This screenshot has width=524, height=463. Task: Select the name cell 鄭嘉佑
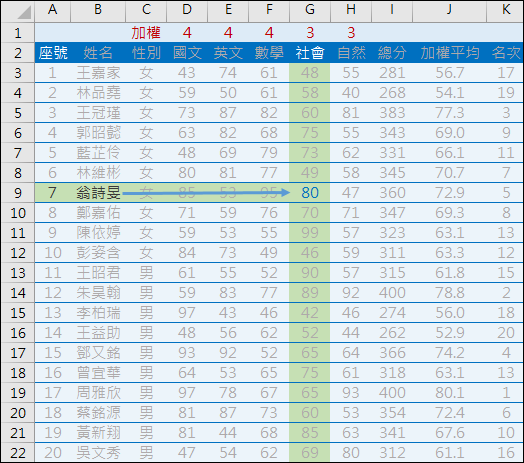98,213
